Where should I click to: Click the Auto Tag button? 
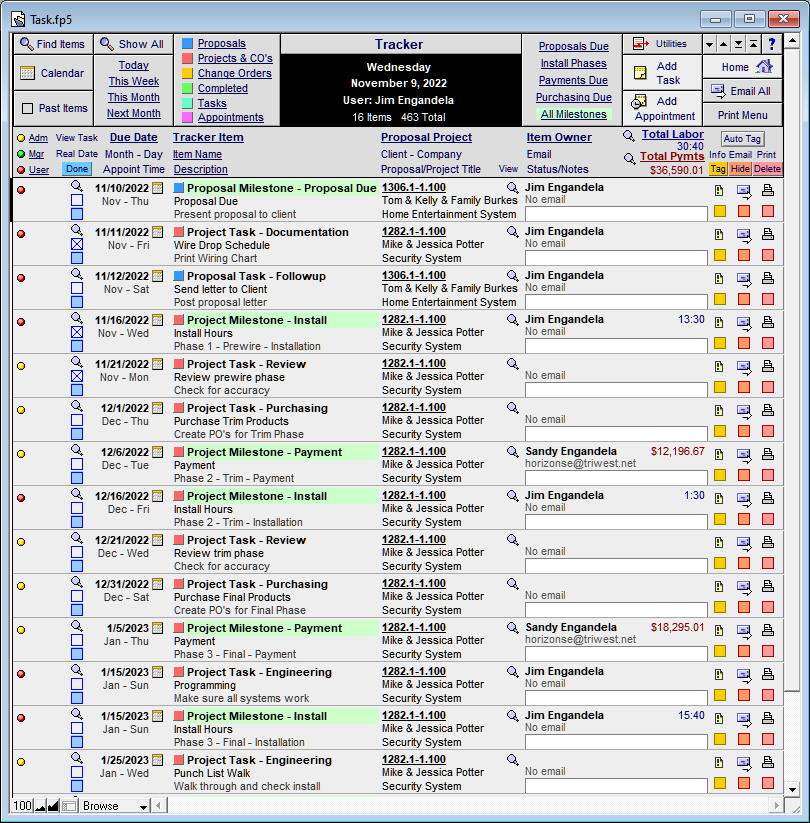742,139
